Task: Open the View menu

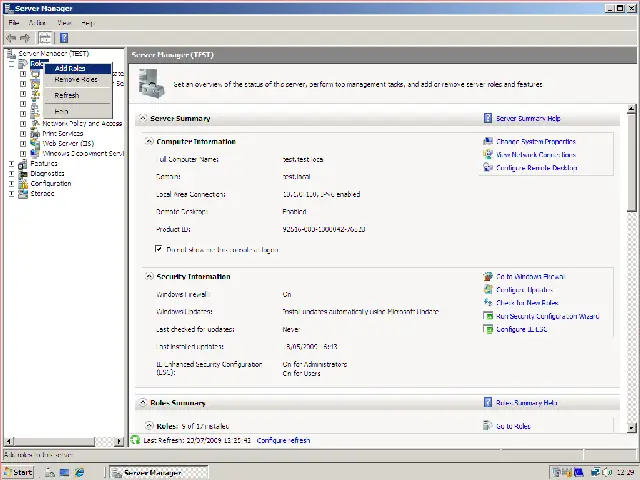Action: coord(64,23)
